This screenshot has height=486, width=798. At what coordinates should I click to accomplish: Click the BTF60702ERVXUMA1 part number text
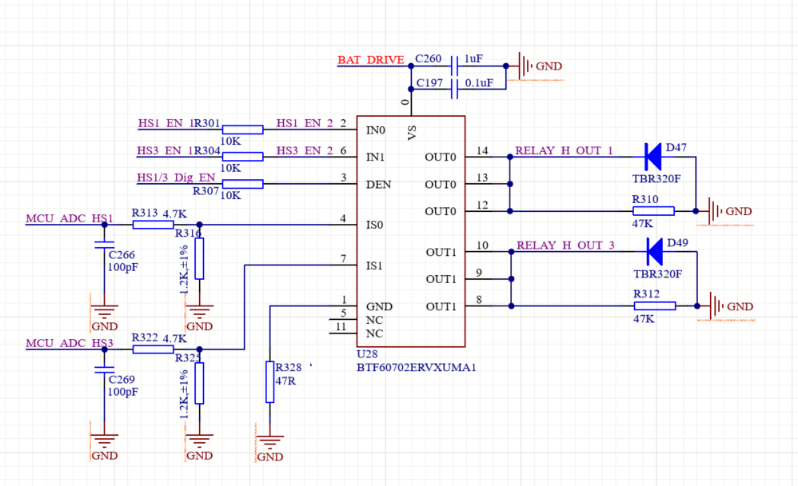(416, 367)
